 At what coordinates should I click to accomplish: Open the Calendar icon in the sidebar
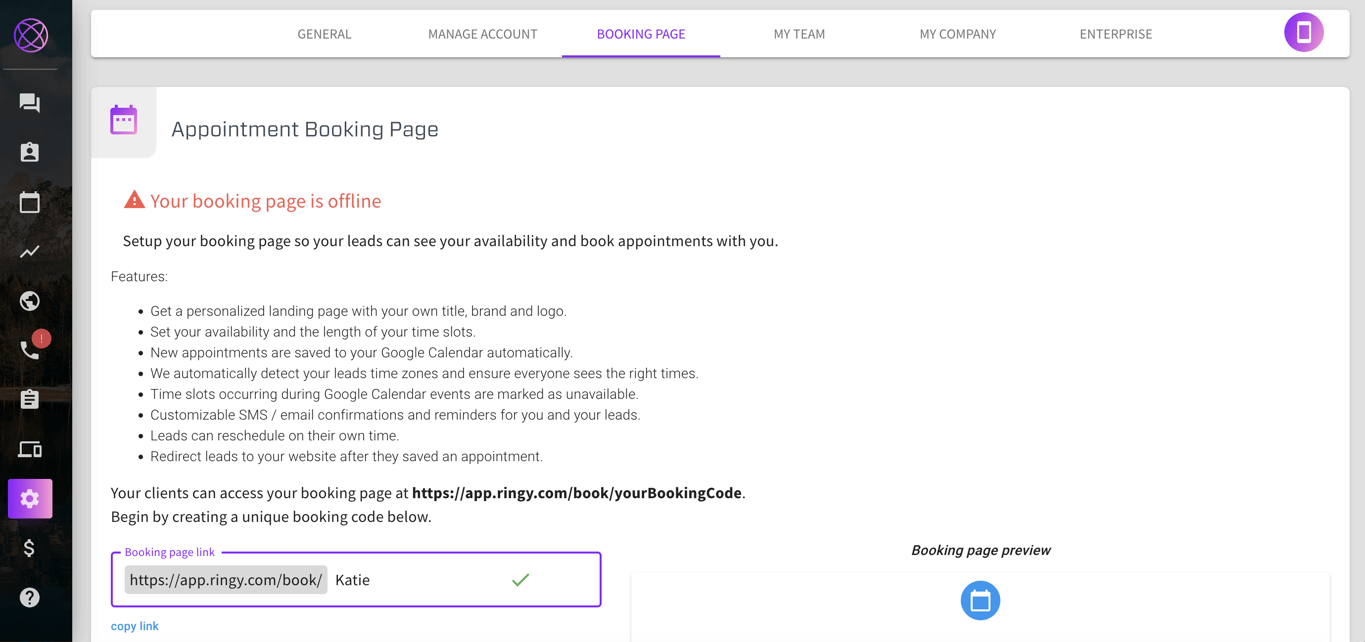click(x=29, y=201)
